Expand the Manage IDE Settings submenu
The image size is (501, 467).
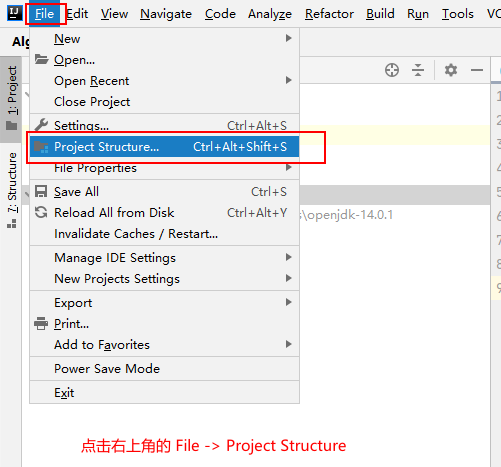pos(164,258)
